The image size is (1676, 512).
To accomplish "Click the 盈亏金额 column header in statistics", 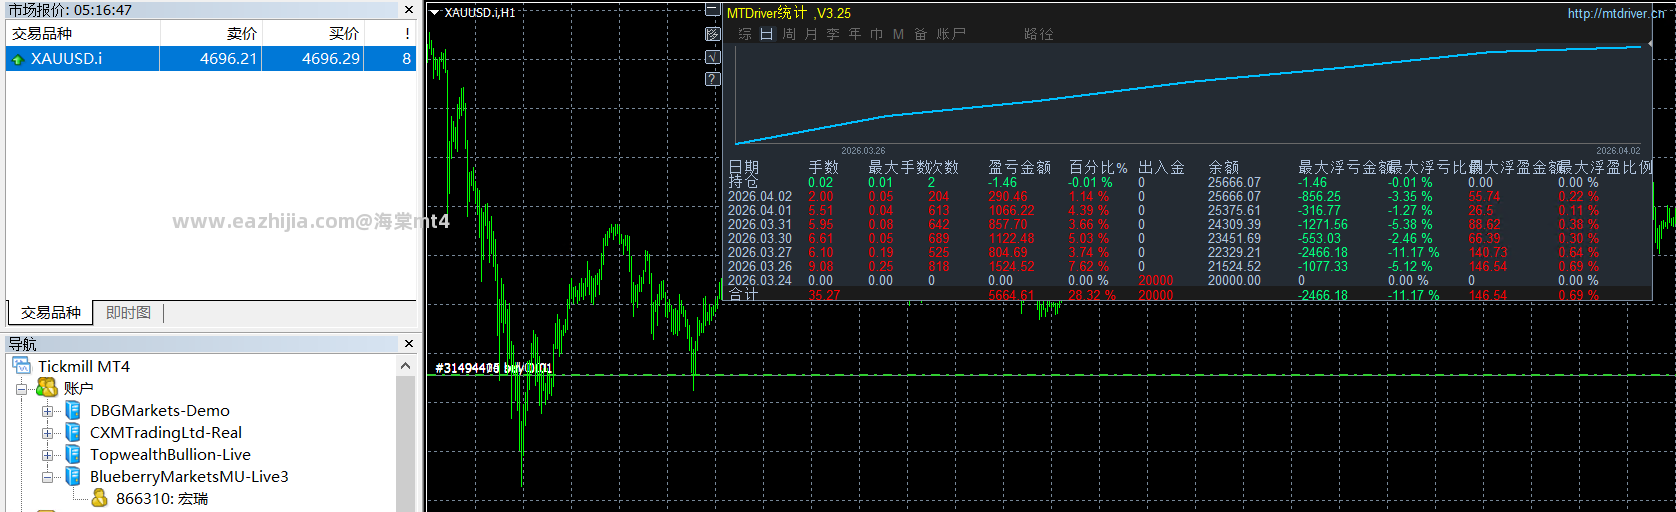I will (1019, 167).
